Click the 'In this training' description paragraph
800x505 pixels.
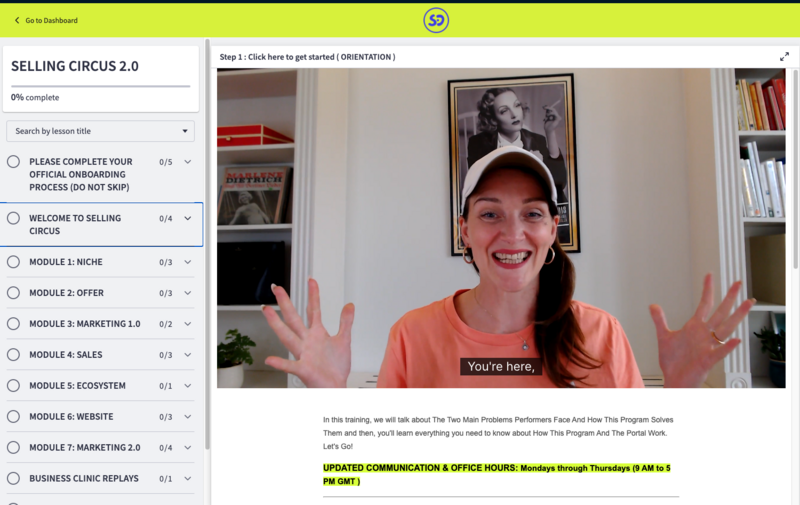498,433
